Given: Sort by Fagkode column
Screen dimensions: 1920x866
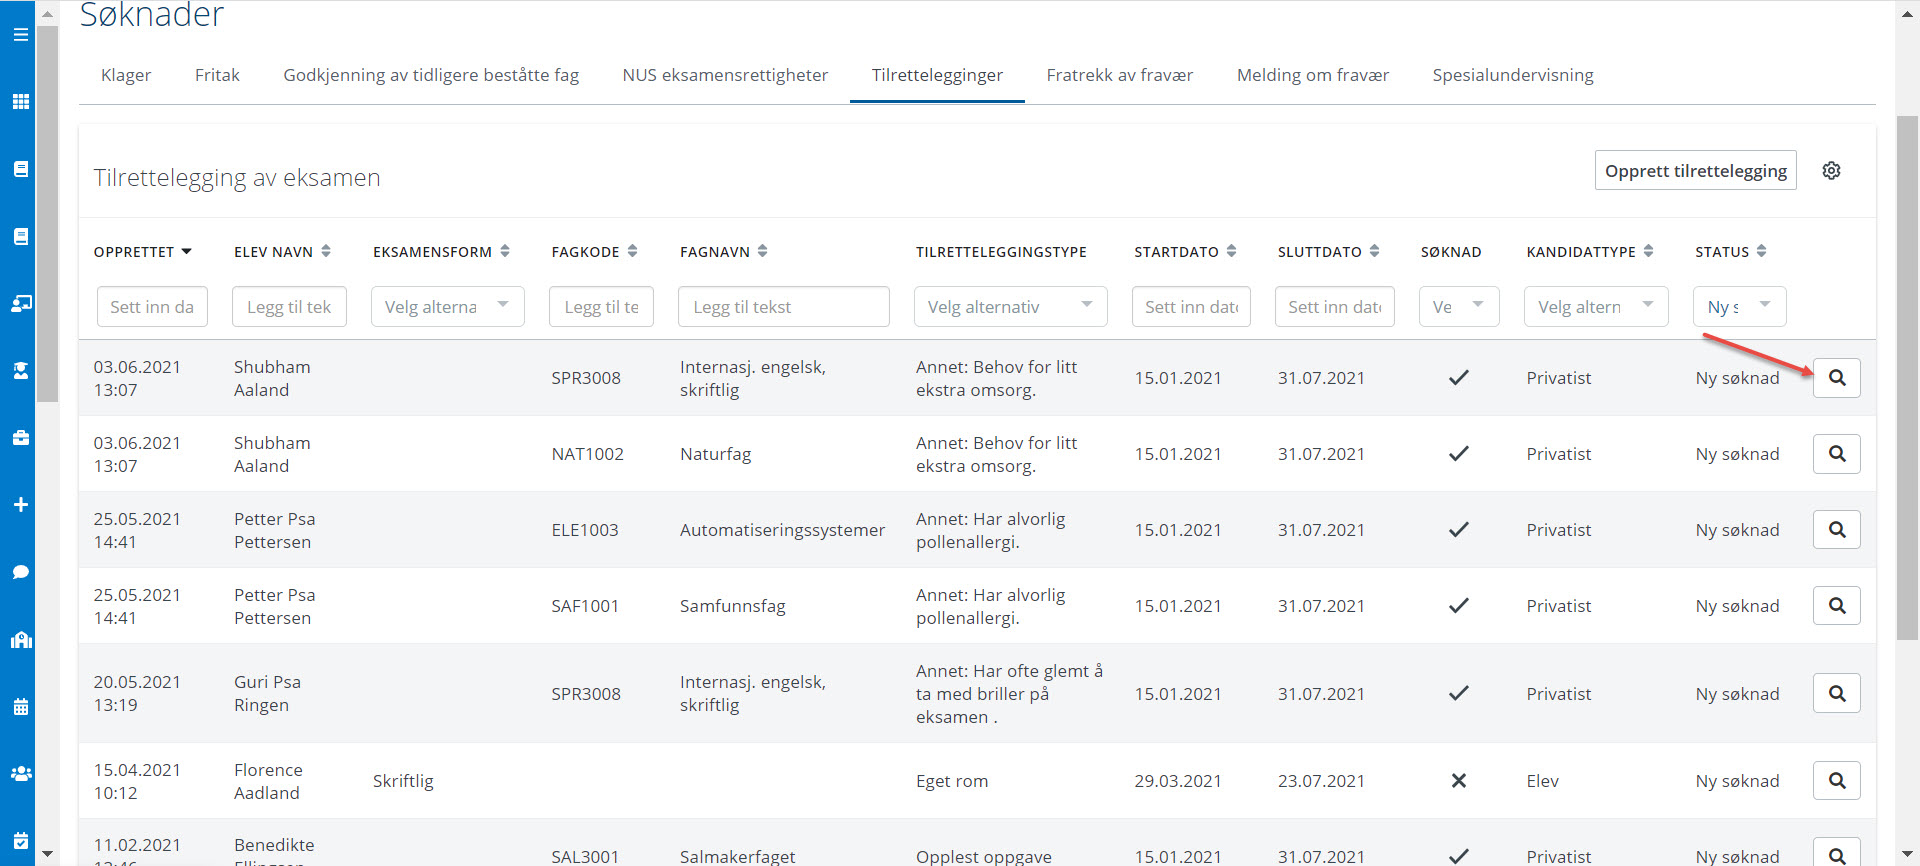Looking at the screenshot, I should click(594, 252).
